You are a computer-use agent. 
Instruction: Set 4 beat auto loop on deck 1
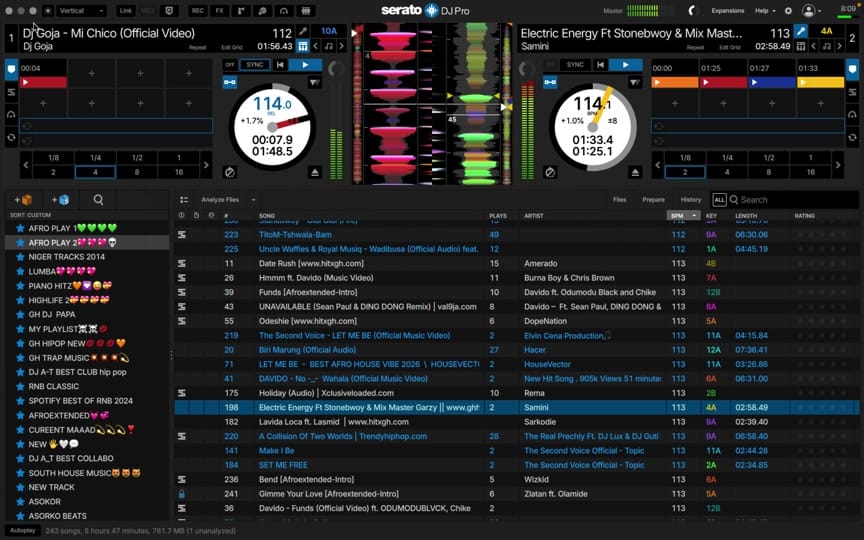95,172
